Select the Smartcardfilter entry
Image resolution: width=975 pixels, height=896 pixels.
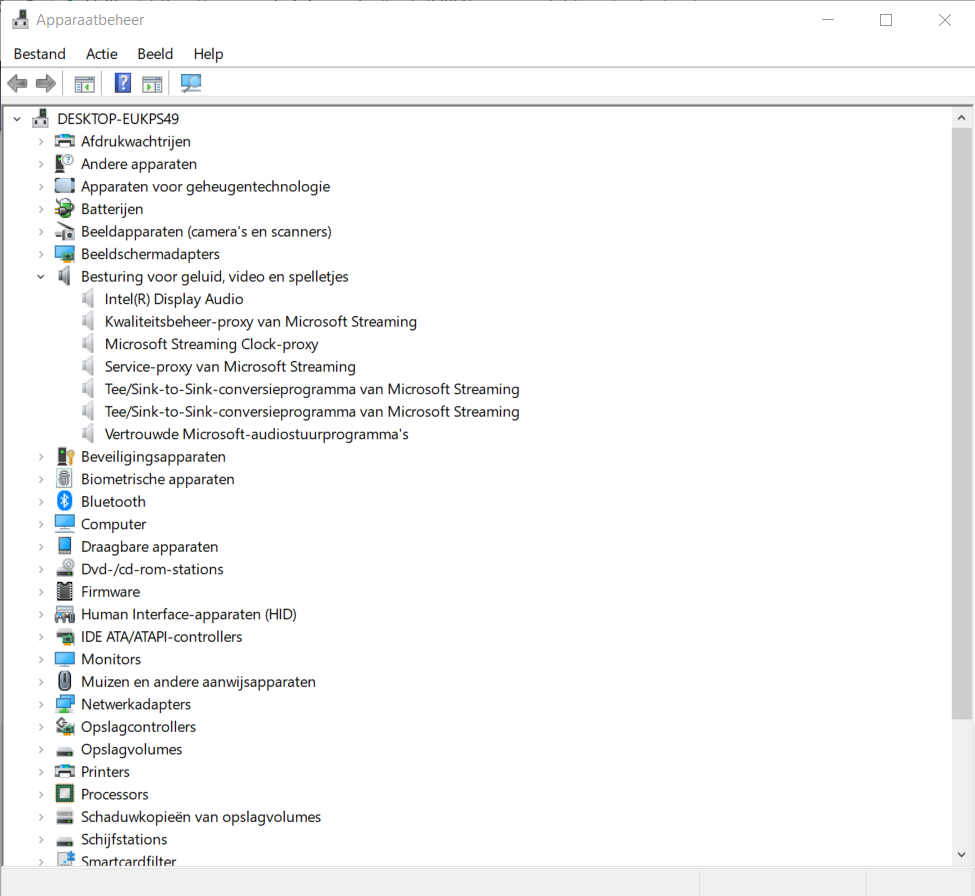pyautogui.click(x=129, y=861)
